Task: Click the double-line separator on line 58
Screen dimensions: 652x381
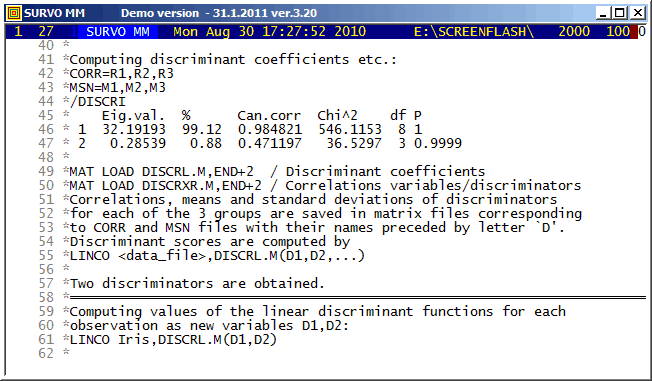Action: pos(358,297)
